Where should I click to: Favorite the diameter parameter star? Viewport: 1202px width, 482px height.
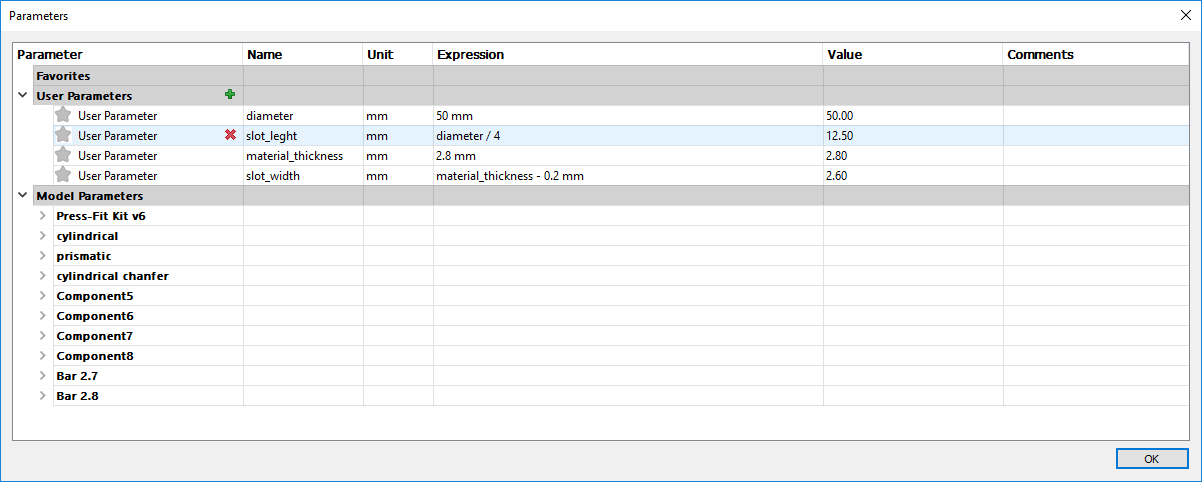point(63,115)
